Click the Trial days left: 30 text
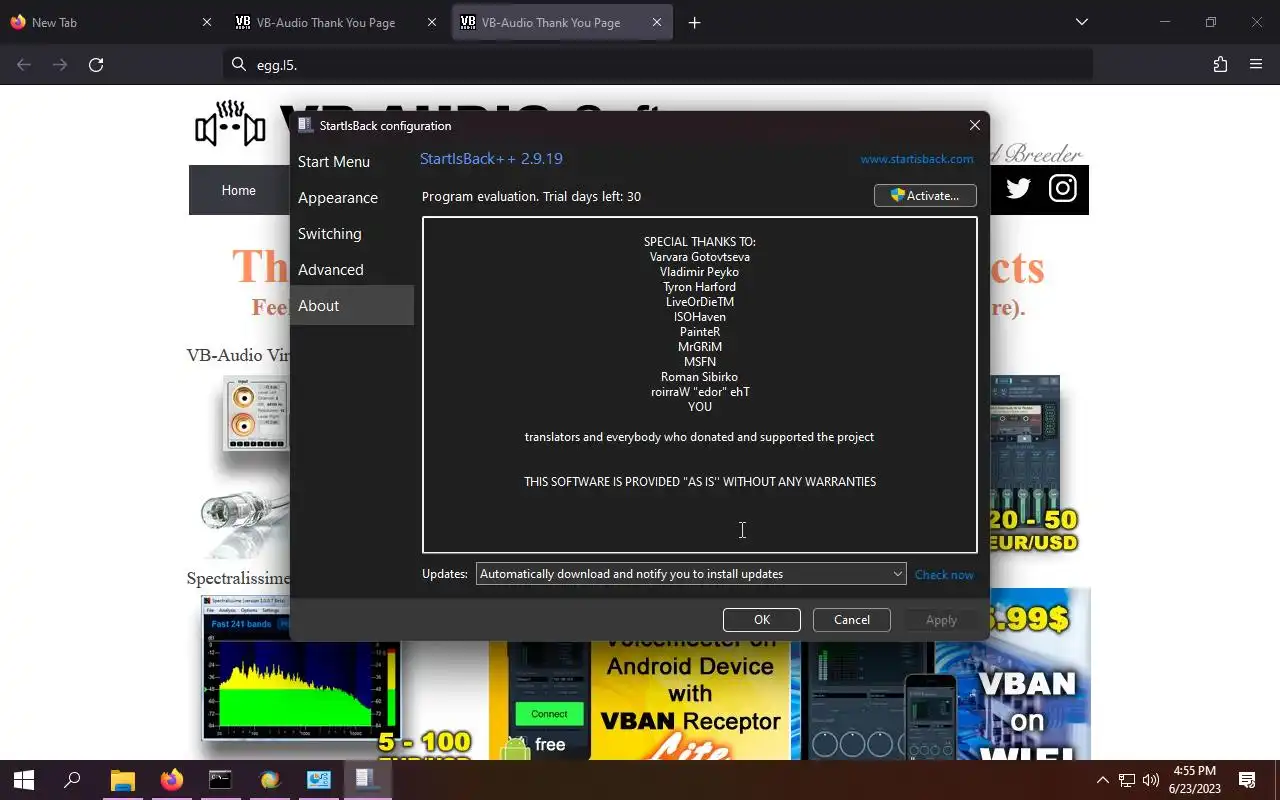 (592, 197)
